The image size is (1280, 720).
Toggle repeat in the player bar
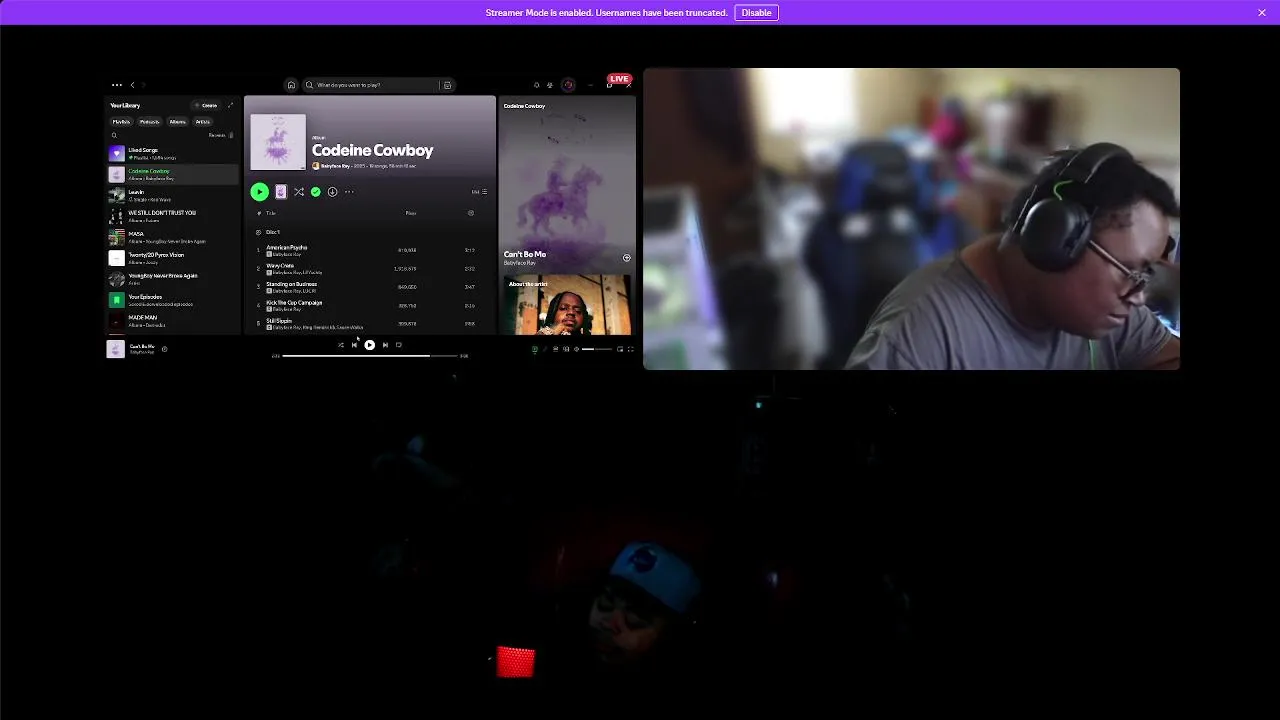399,345
